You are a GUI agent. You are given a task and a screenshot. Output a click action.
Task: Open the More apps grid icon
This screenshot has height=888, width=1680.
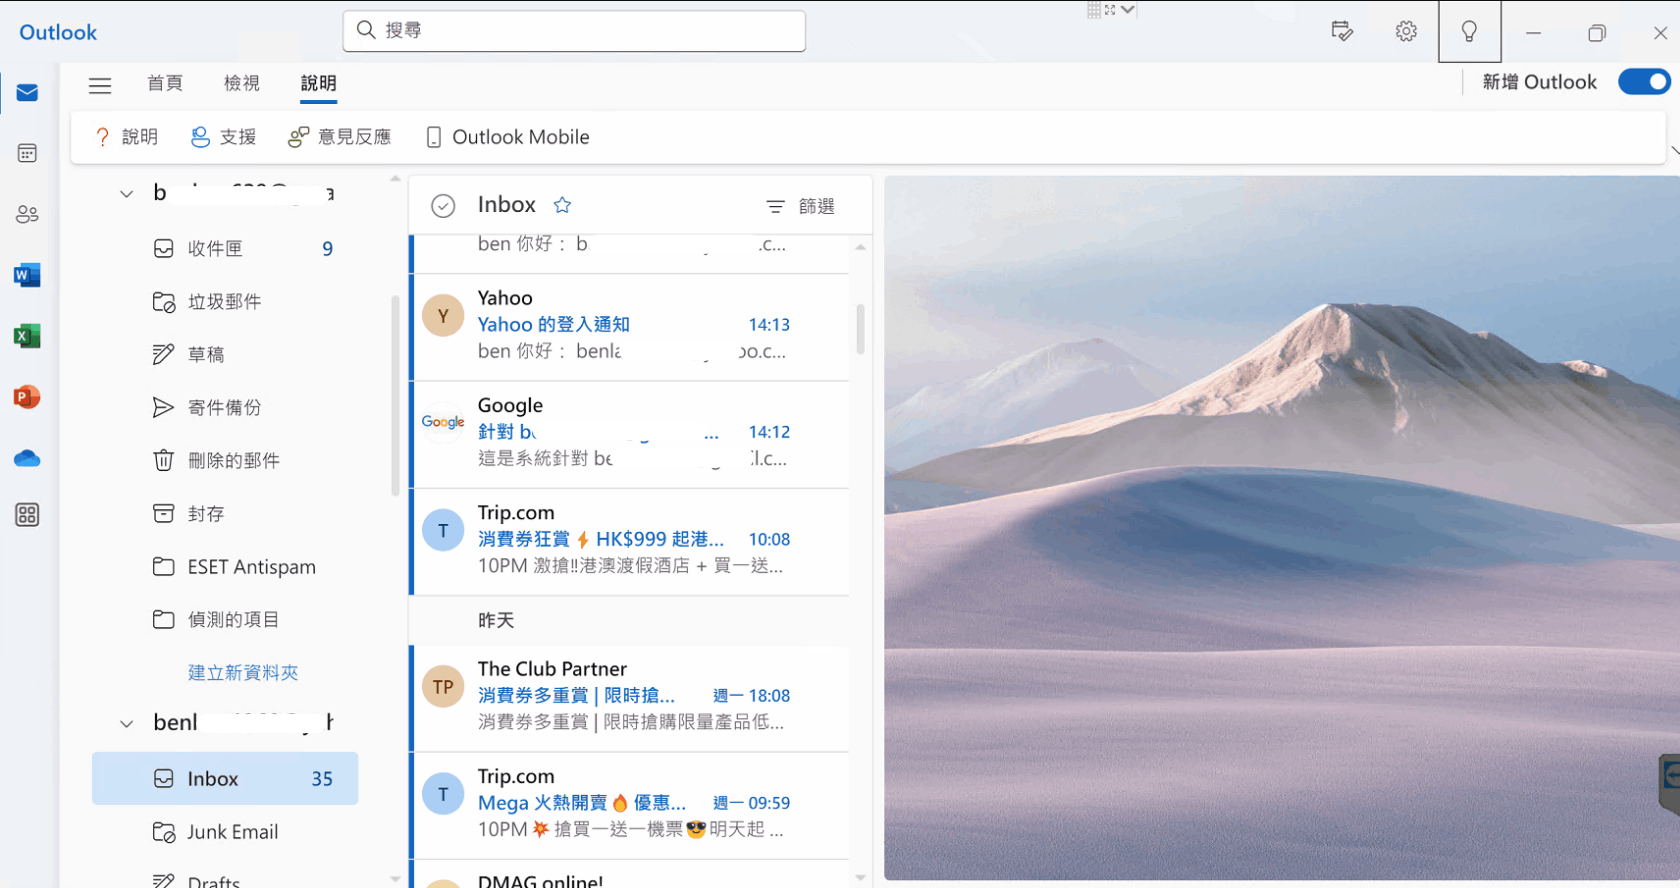click(x=27, y=515)
